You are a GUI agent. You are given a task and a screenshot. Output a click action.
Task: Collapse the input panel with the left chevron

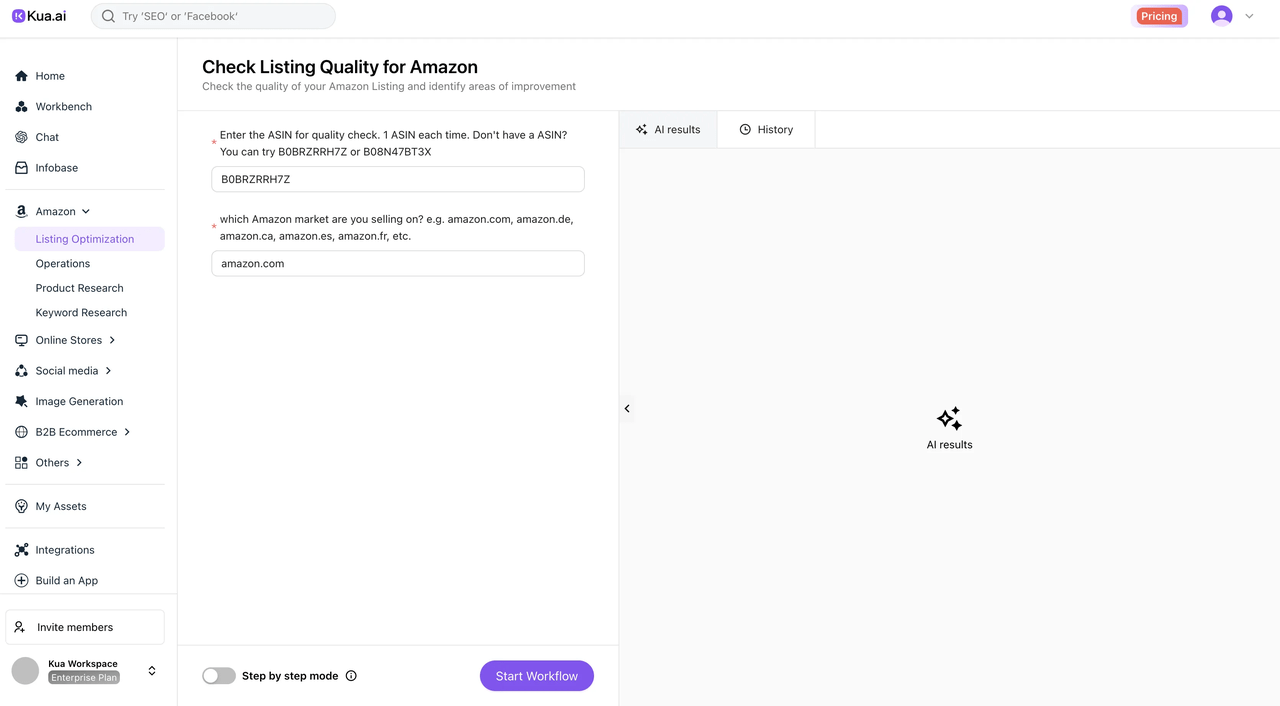[x=627, y=408]
